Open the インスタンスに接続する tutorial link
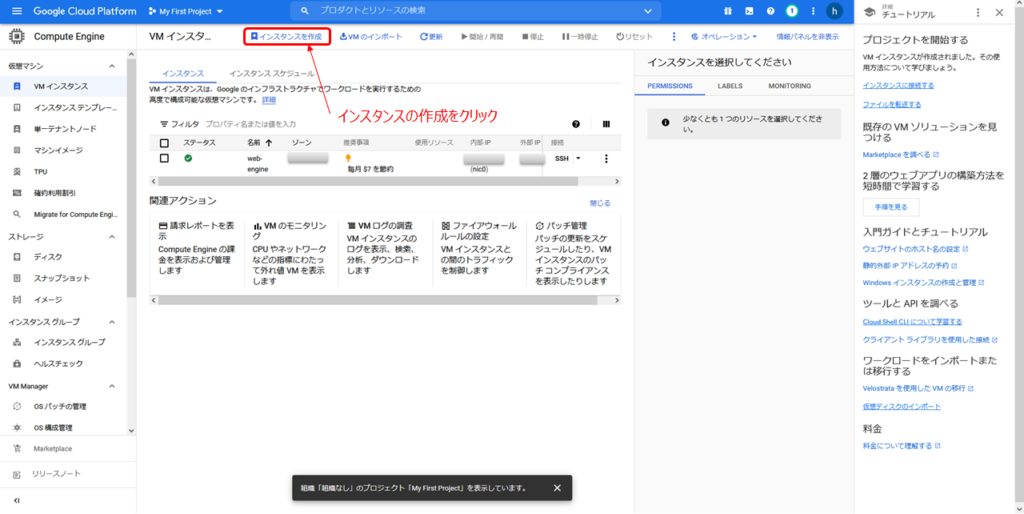This screenshot has width=1024, height=514. coord(898,86)
